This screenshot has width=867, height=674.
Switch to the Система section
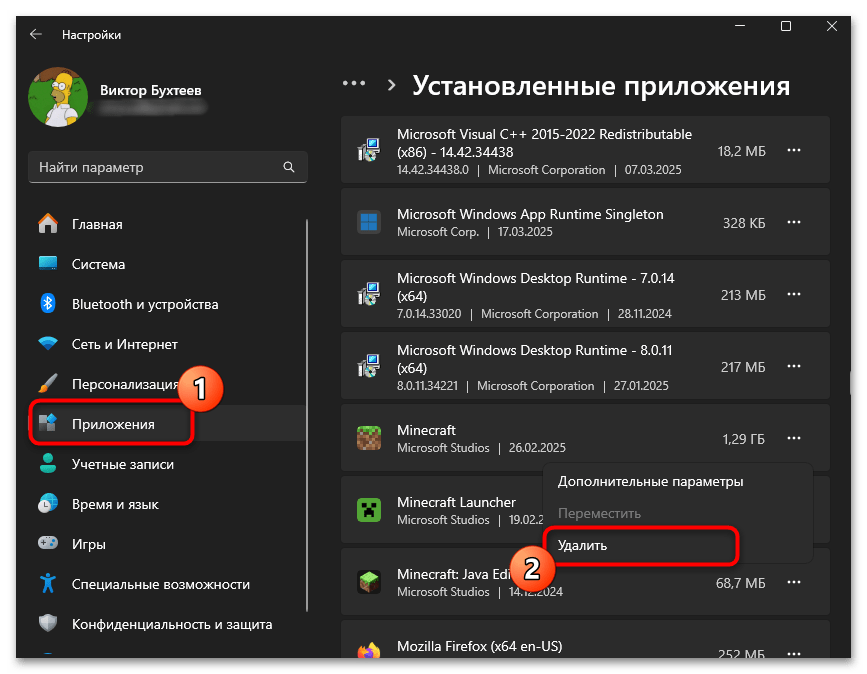pos(98,264)
